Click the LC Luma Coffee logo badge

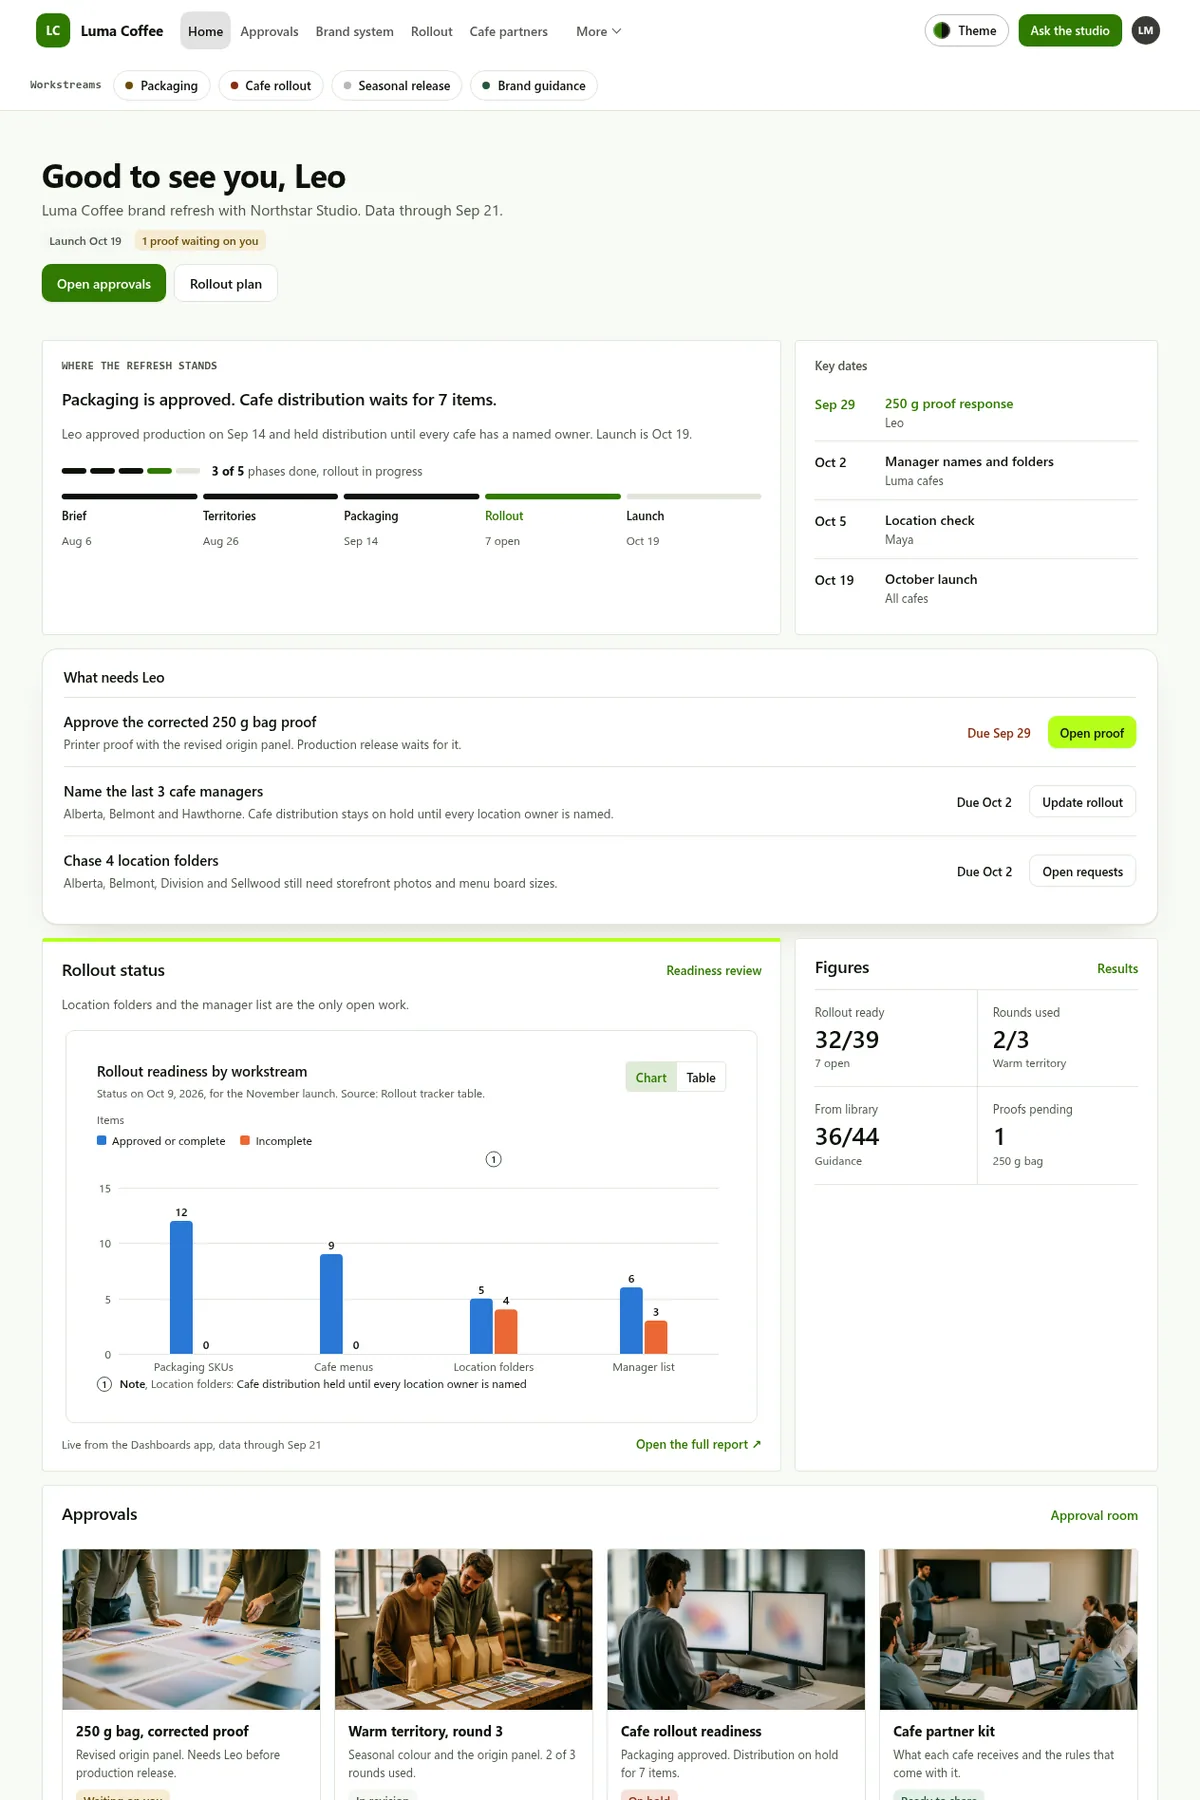(53, 31)
